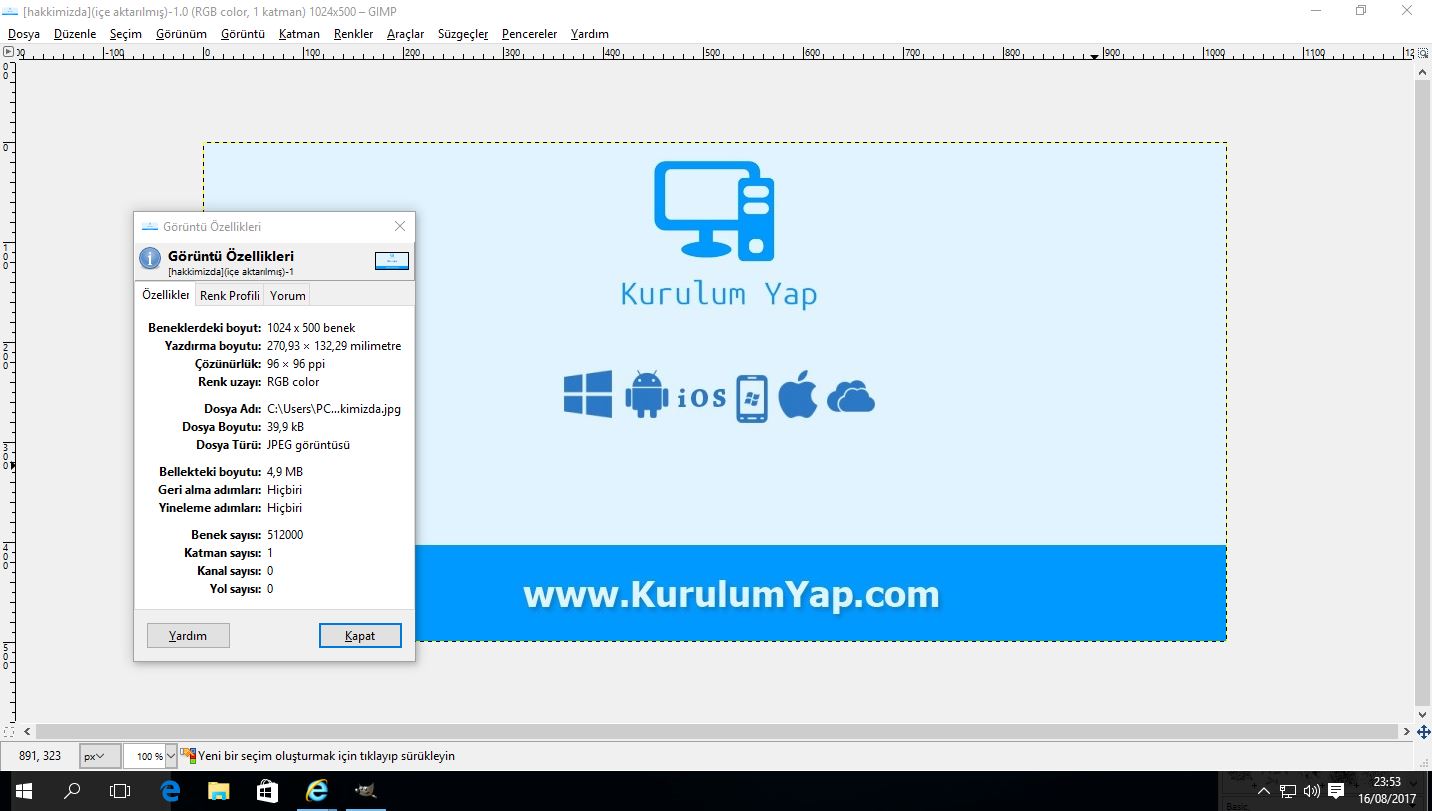This screenshot has width=1432, height=811.
Task: Open the Pencereler menu
Action: tap(529, 34)
